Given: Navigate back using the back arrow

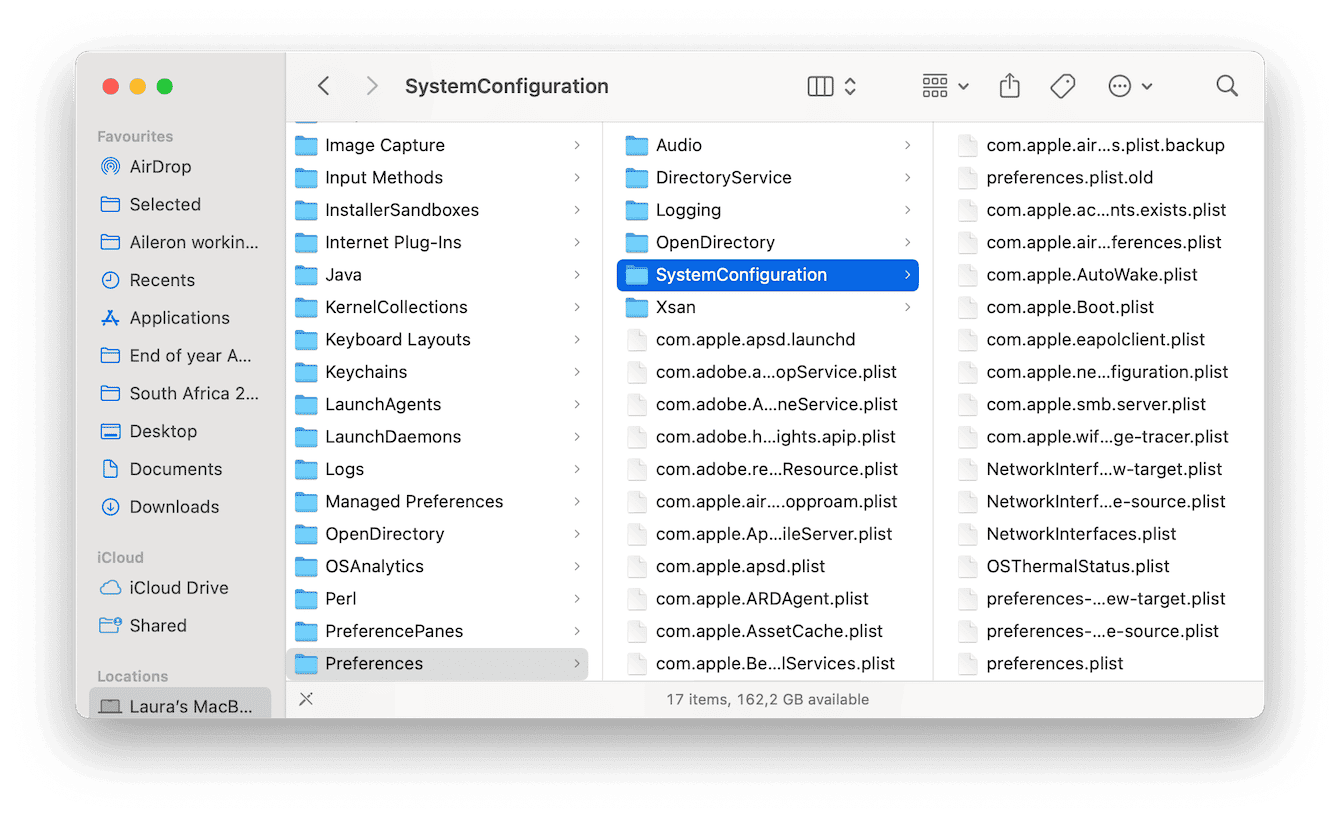Looking at the screenshot, I should (323, 86).
